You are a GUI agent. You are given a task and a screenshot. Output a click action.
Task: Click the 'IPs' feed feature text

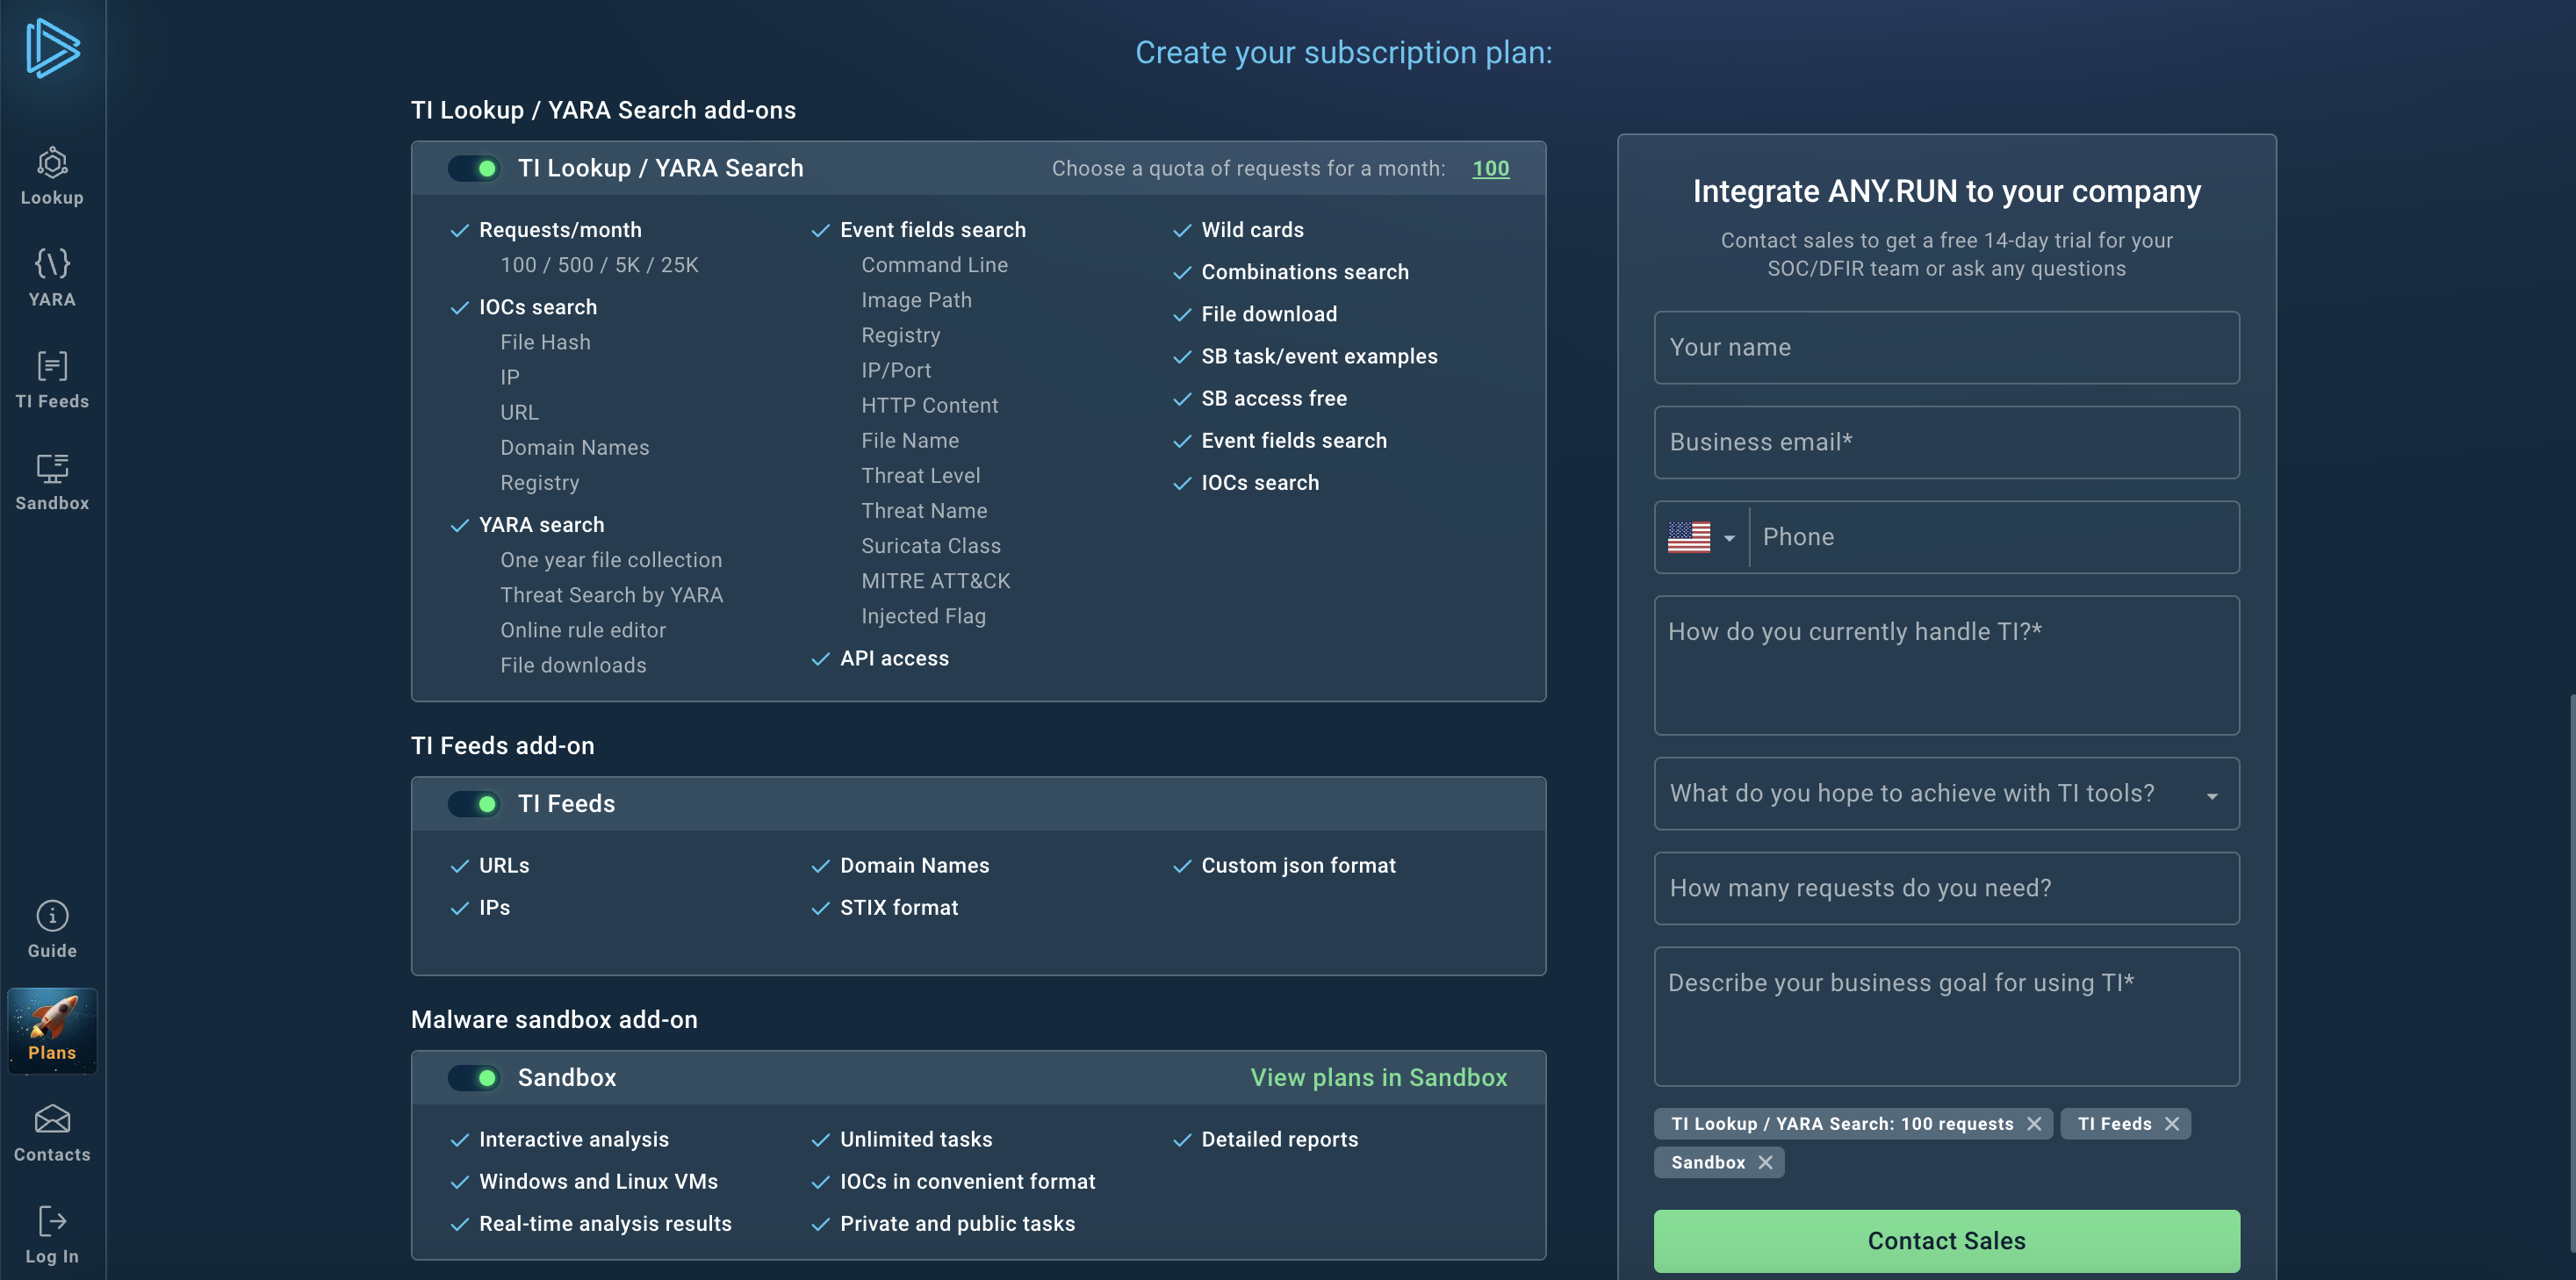click(x=494, y=907)
